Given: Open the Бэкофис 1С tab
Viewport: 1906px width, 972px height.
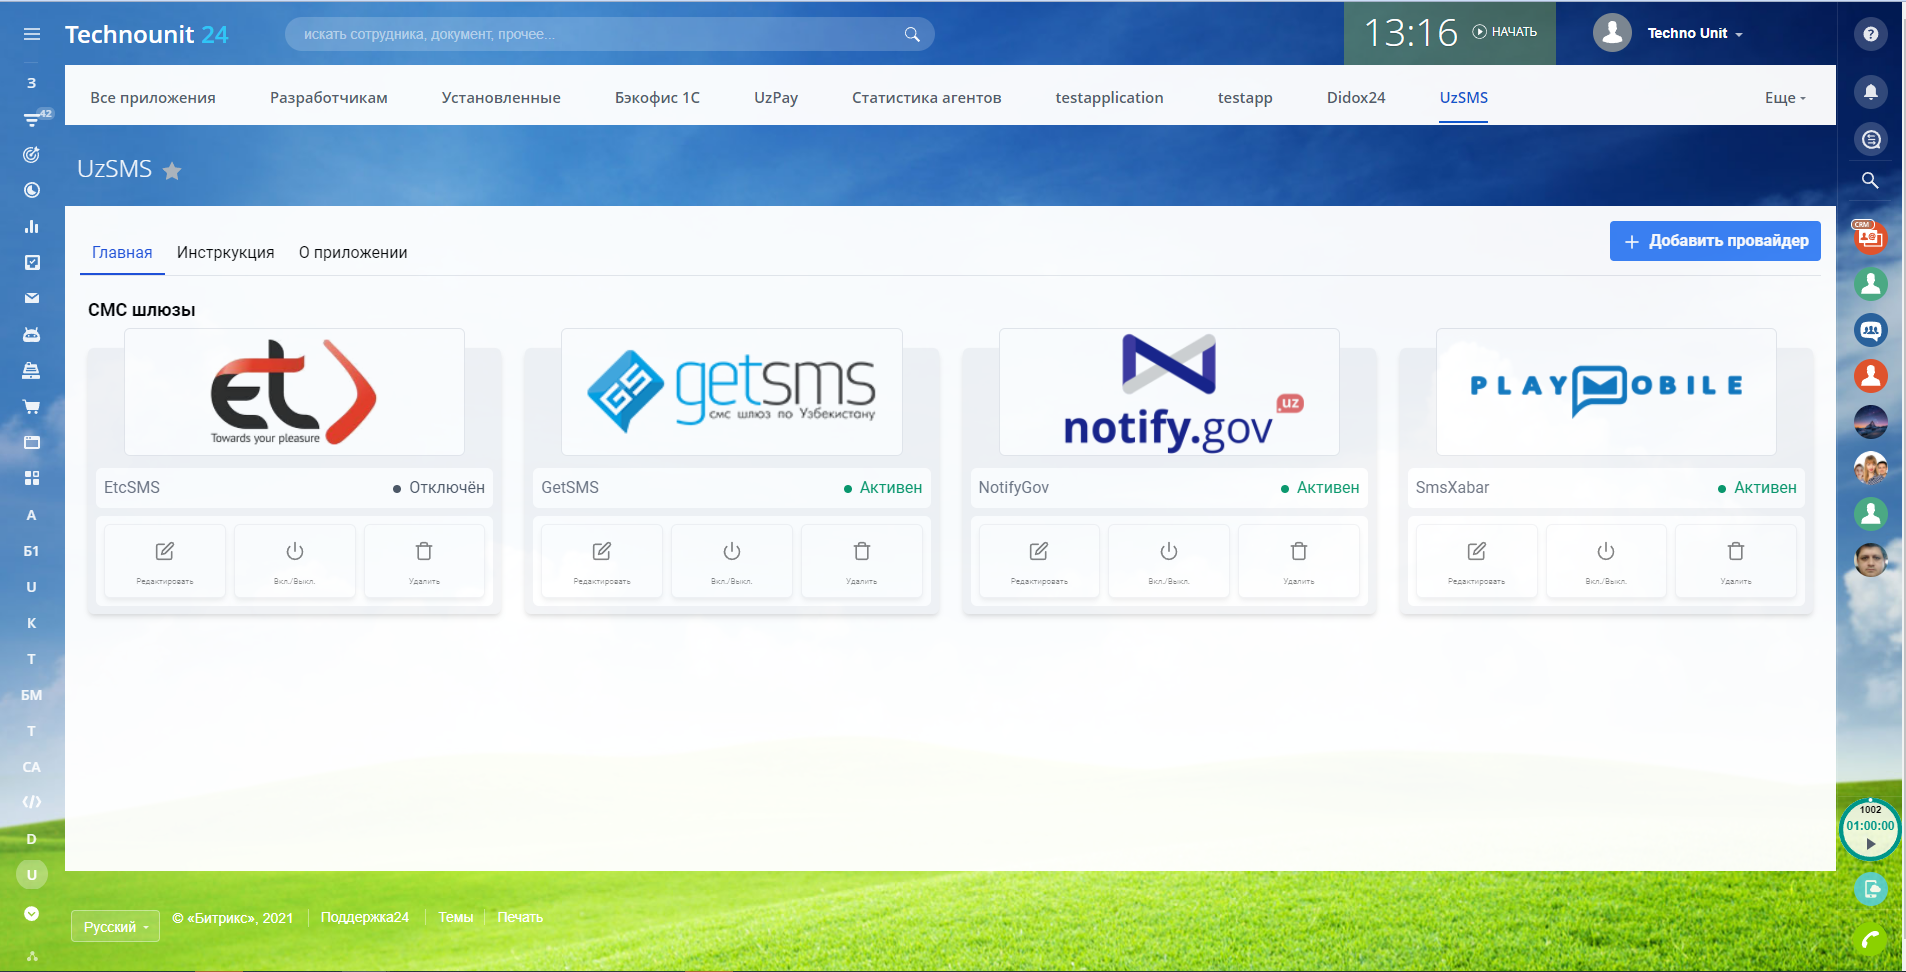Looking at the screenshot, I should tap(657, 98).
